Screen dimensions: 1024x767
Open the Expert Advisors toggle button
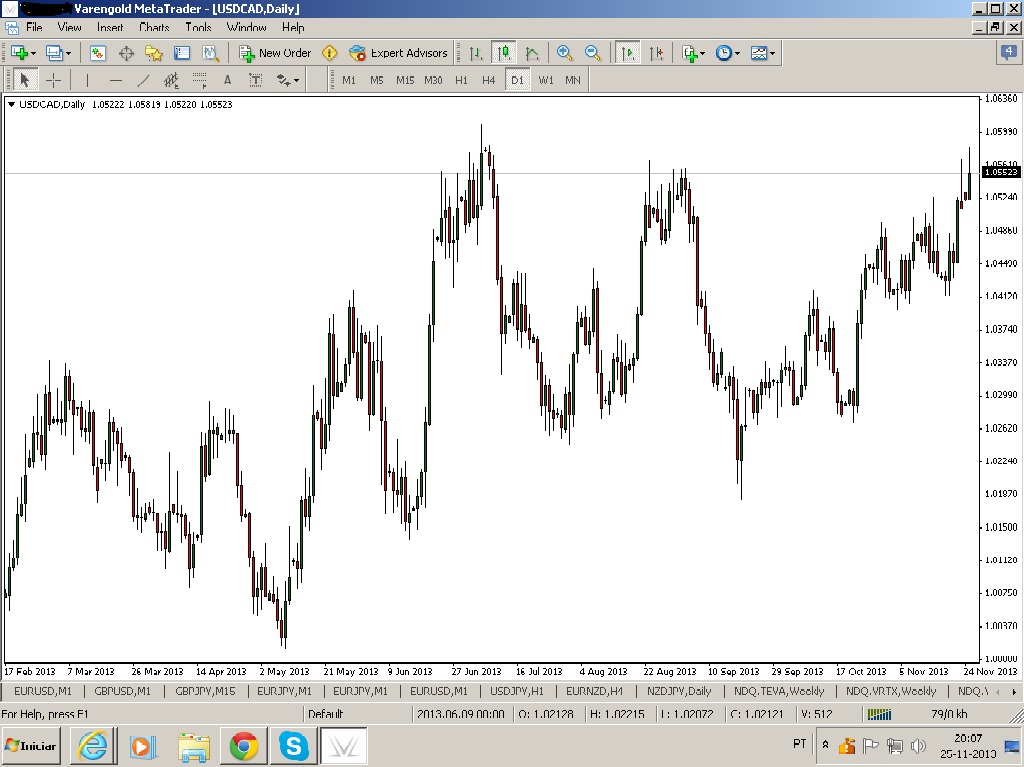point(398,53)
